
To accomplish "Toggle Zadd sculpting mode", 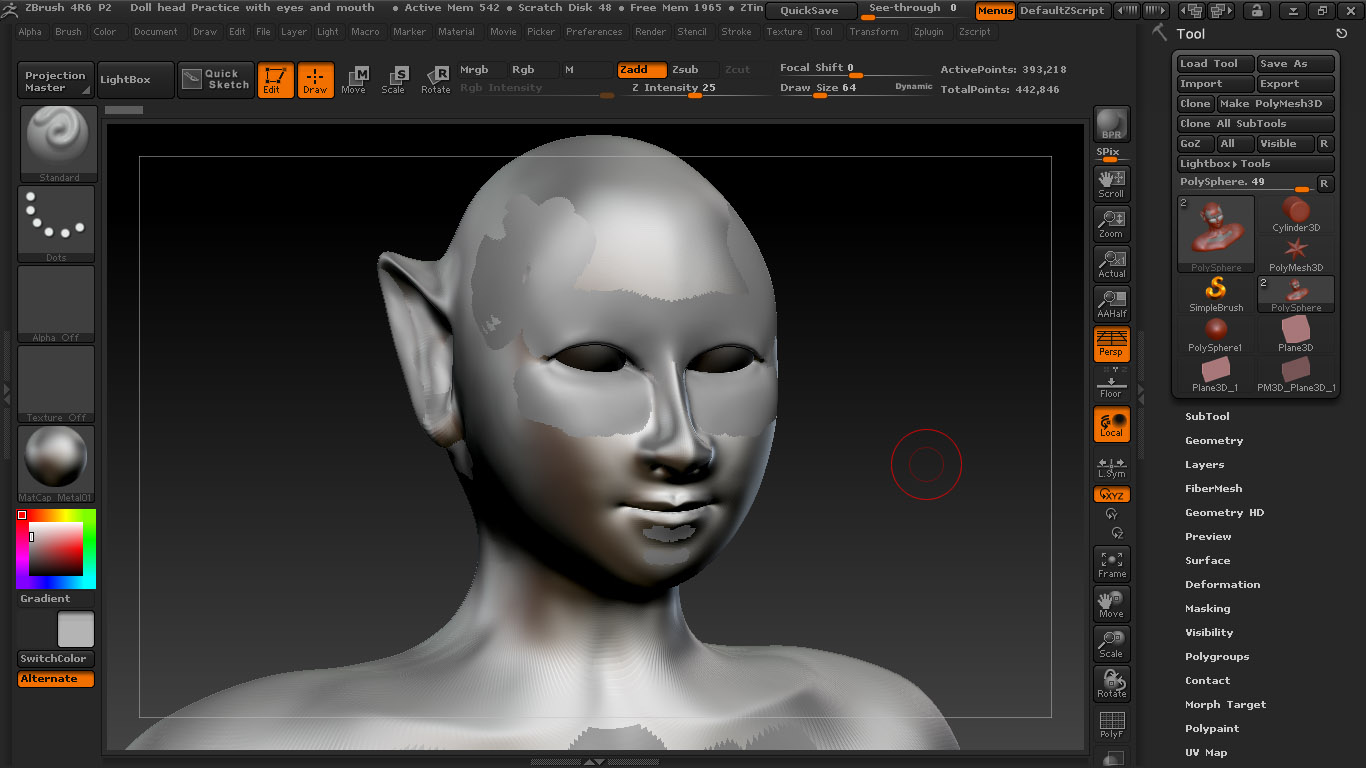I will click(x=642, y=70).
